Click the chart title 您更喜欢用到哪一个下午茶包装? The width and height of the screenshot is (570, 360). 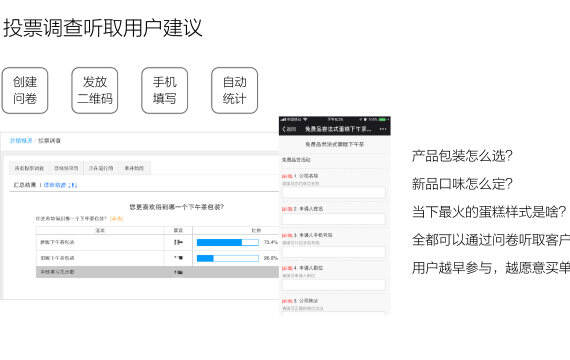177,207
